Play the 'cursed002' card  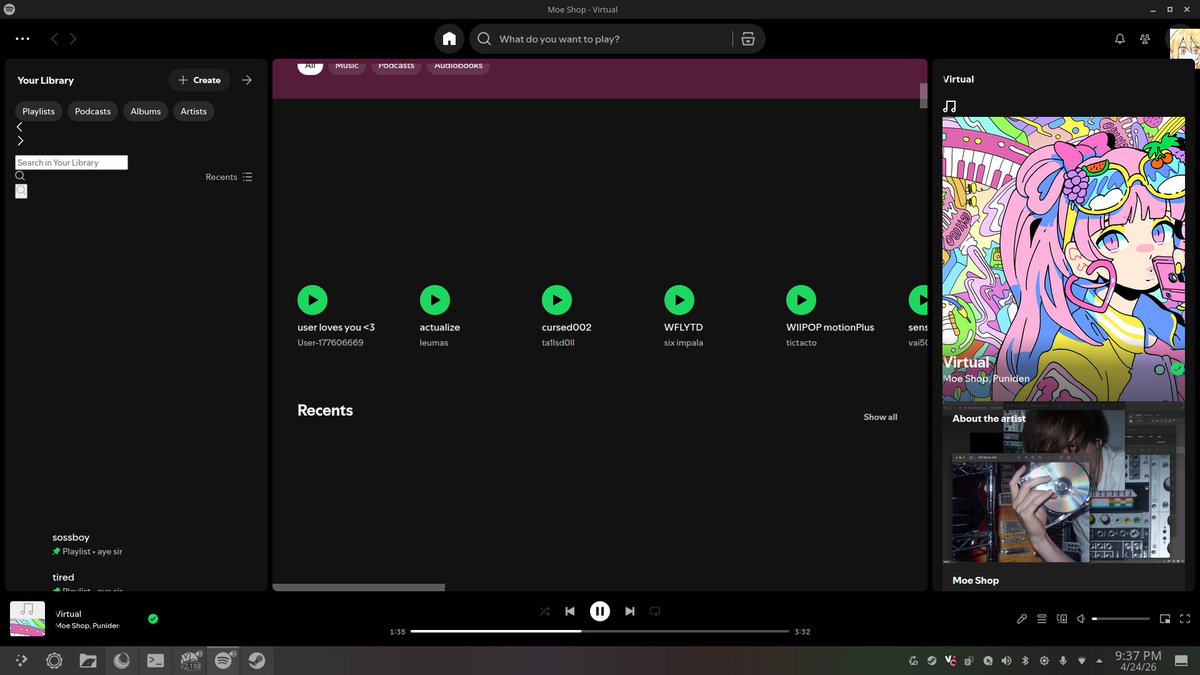pyautogui.click(x=556, y=299)
